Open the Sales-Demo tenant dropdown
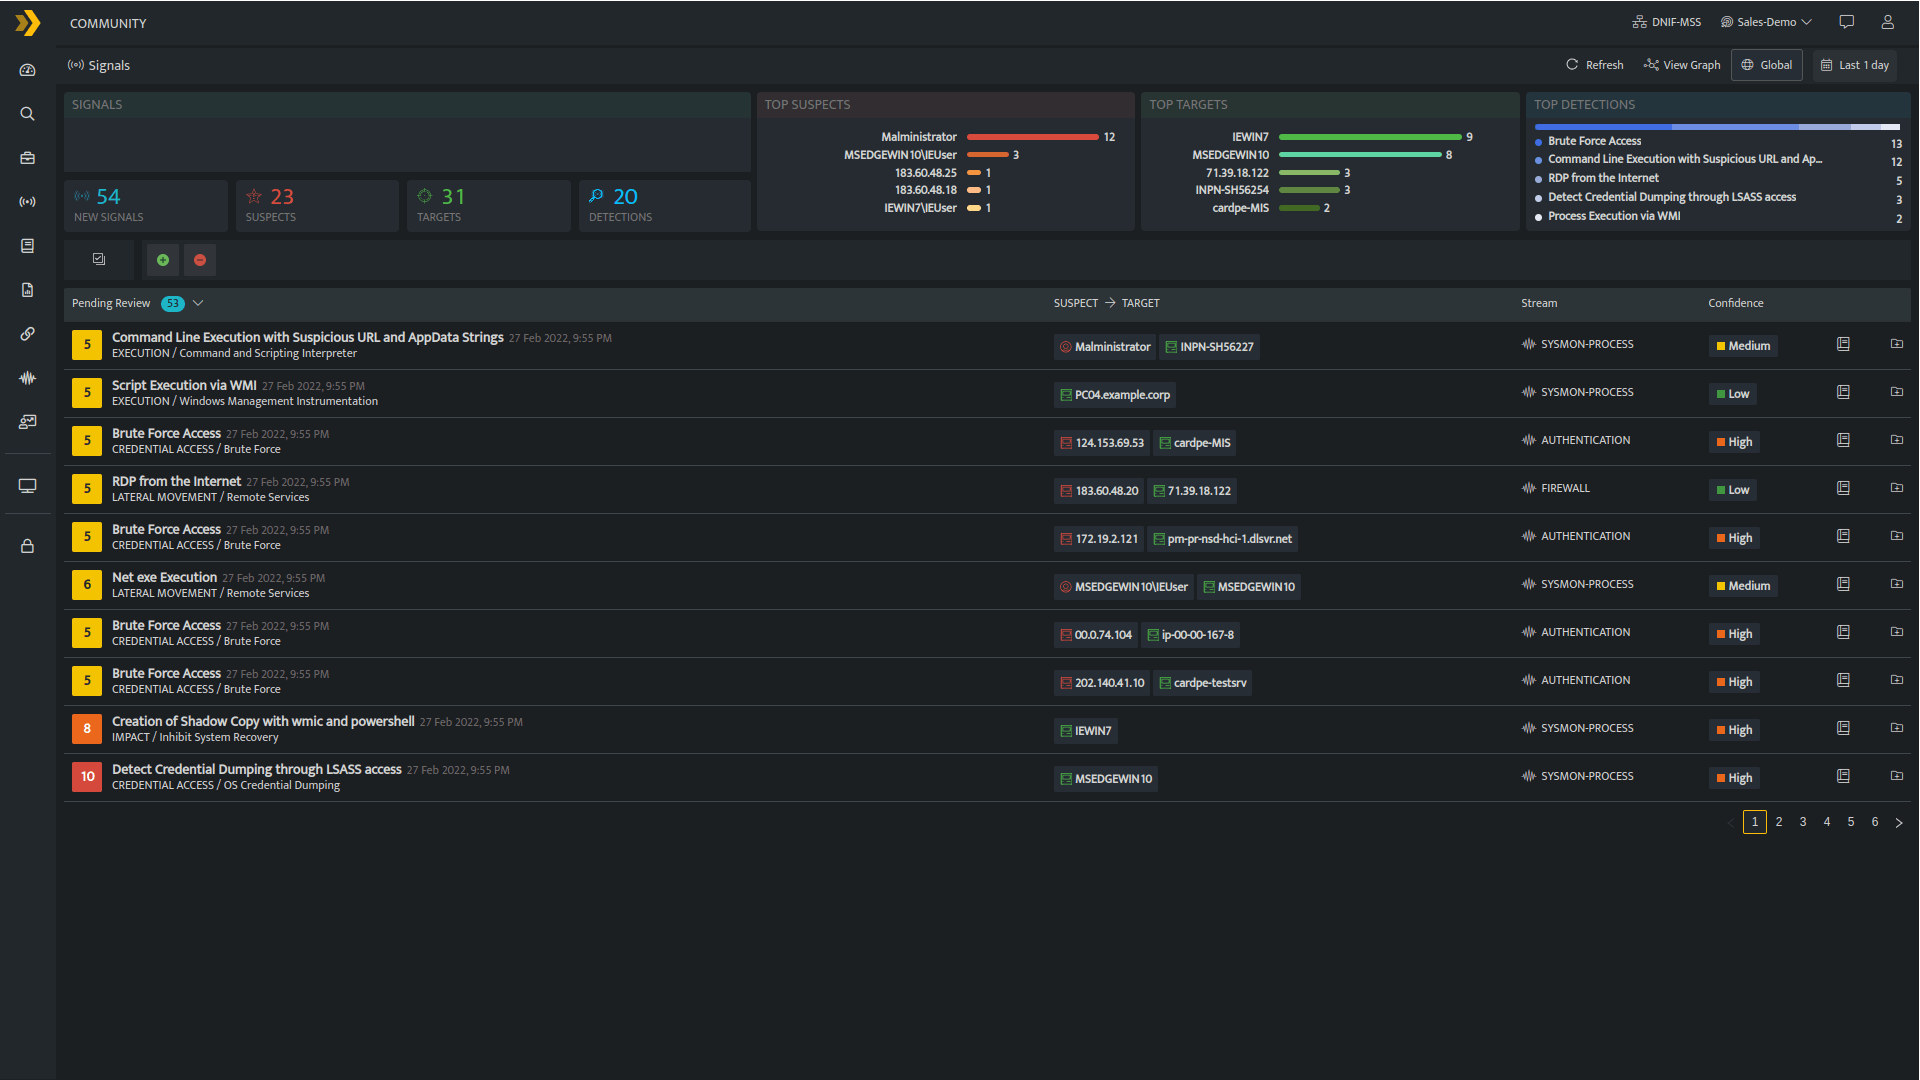The image size is (1920, 1080). [x=1766, y=22]
